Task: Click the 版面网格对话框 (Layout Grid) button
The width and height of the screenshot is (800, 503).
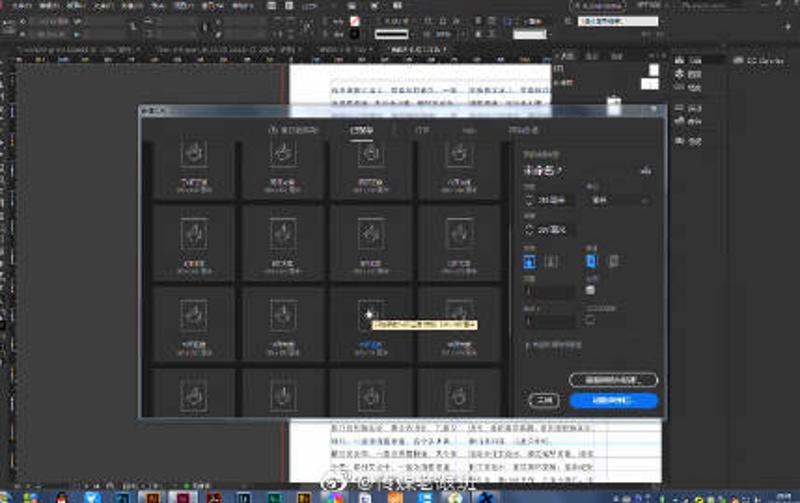Action: point(613,380)
